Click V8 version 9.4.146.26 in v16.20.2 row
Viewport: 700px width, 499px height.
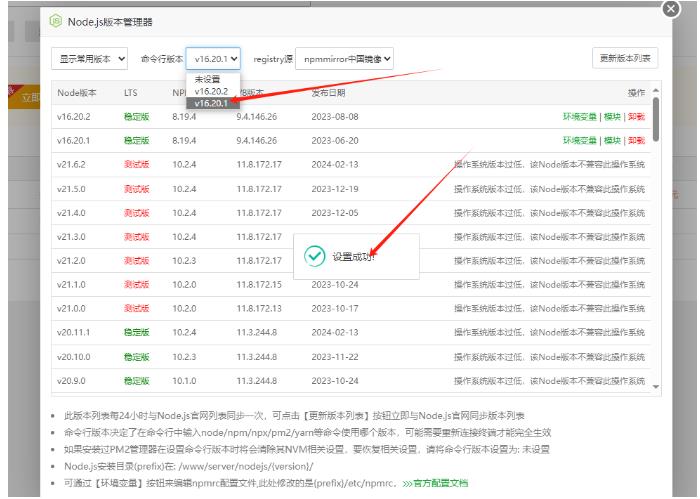pos(257,116)
